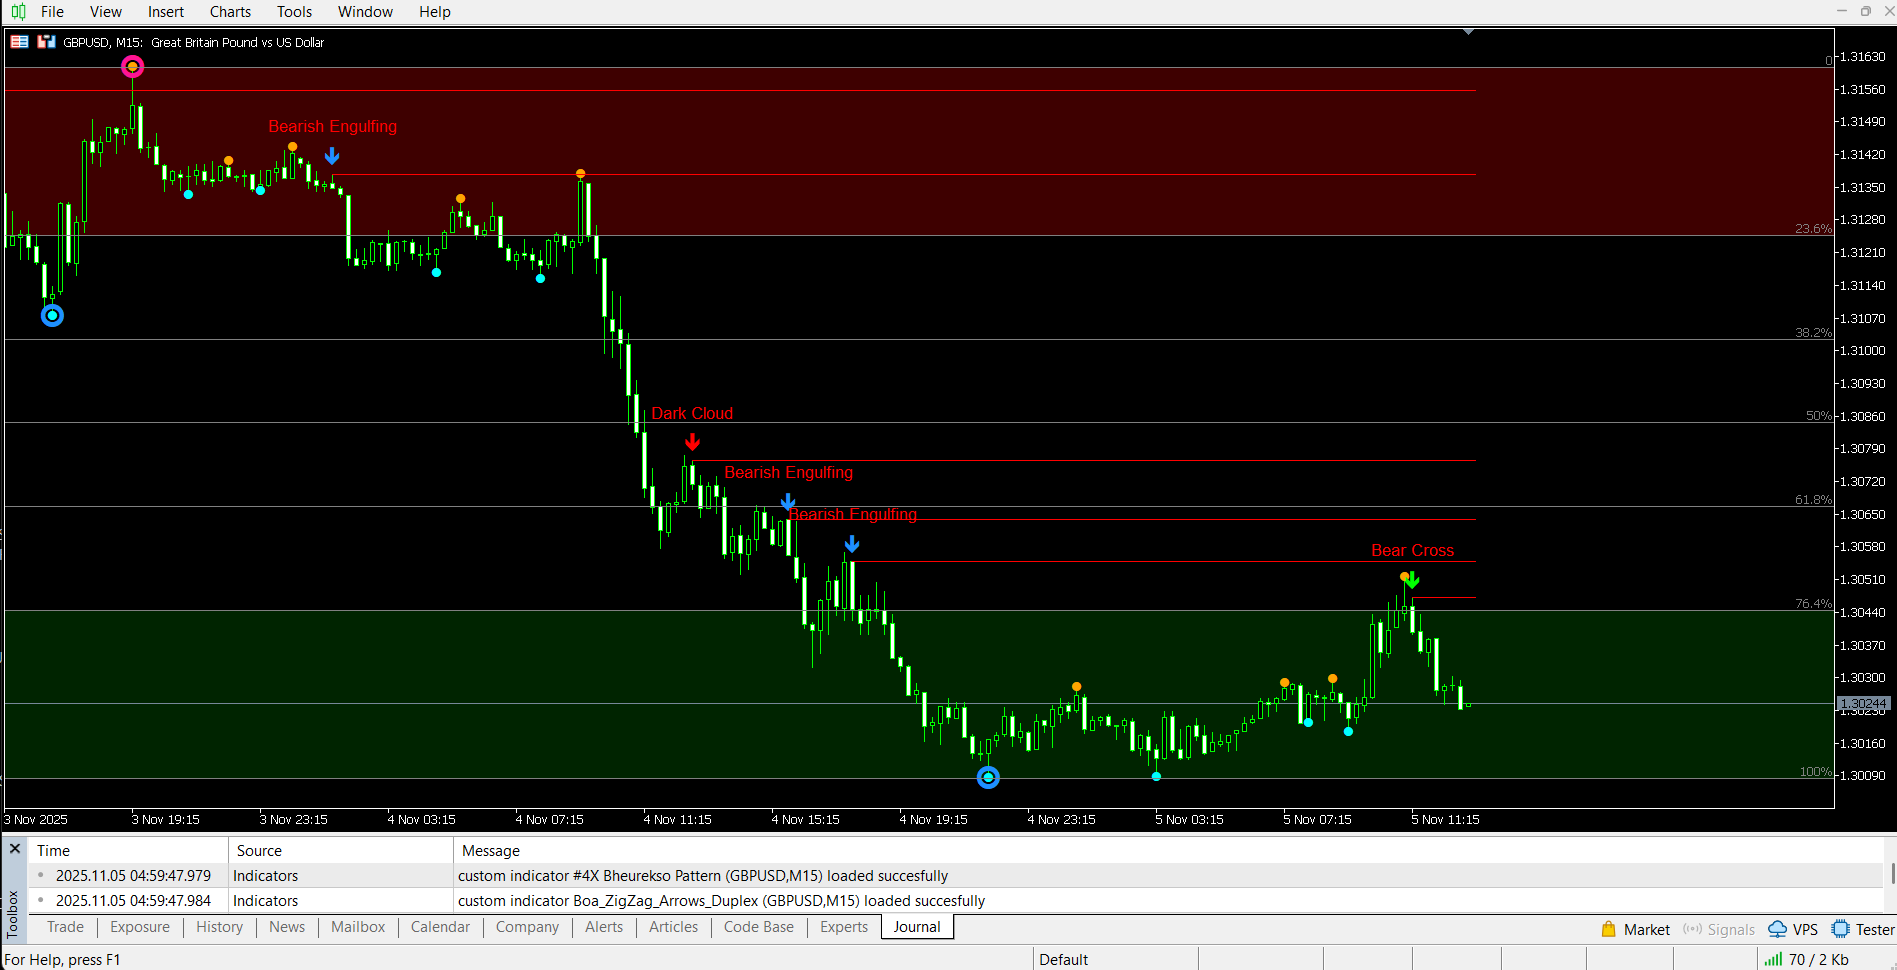Click the chart shift triangle marker
This screenshot has height=970, width=1897.
click(1468, 32)
